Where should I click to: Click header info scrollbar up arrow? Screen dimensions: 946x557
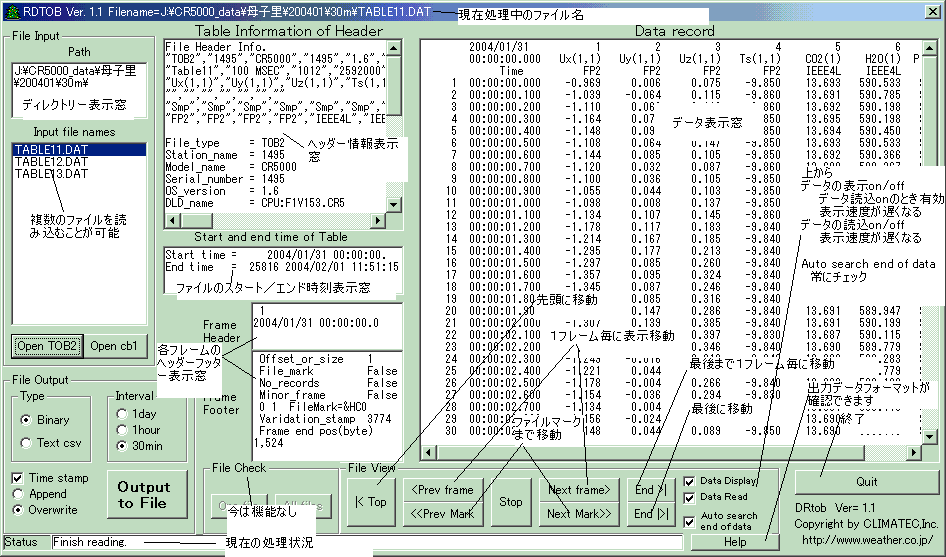point(393,48)
